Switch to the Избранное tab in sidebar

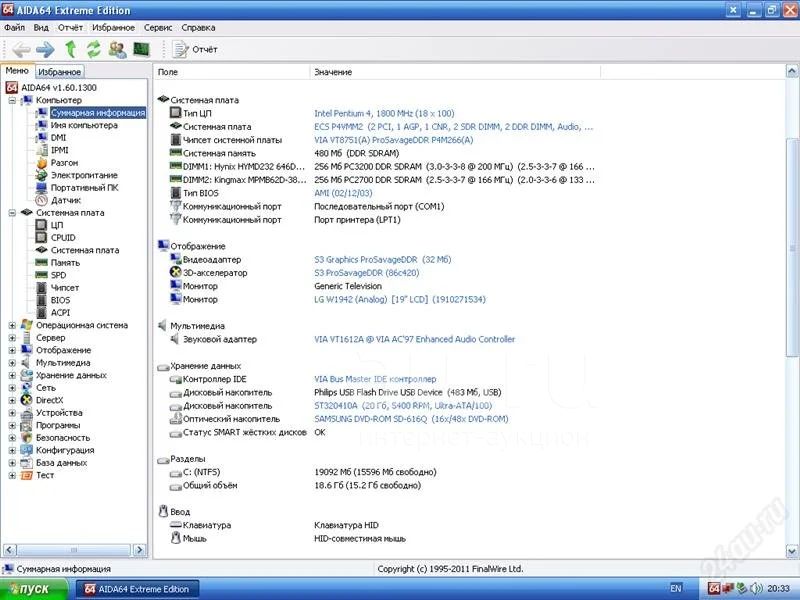[x=60, y=72]
